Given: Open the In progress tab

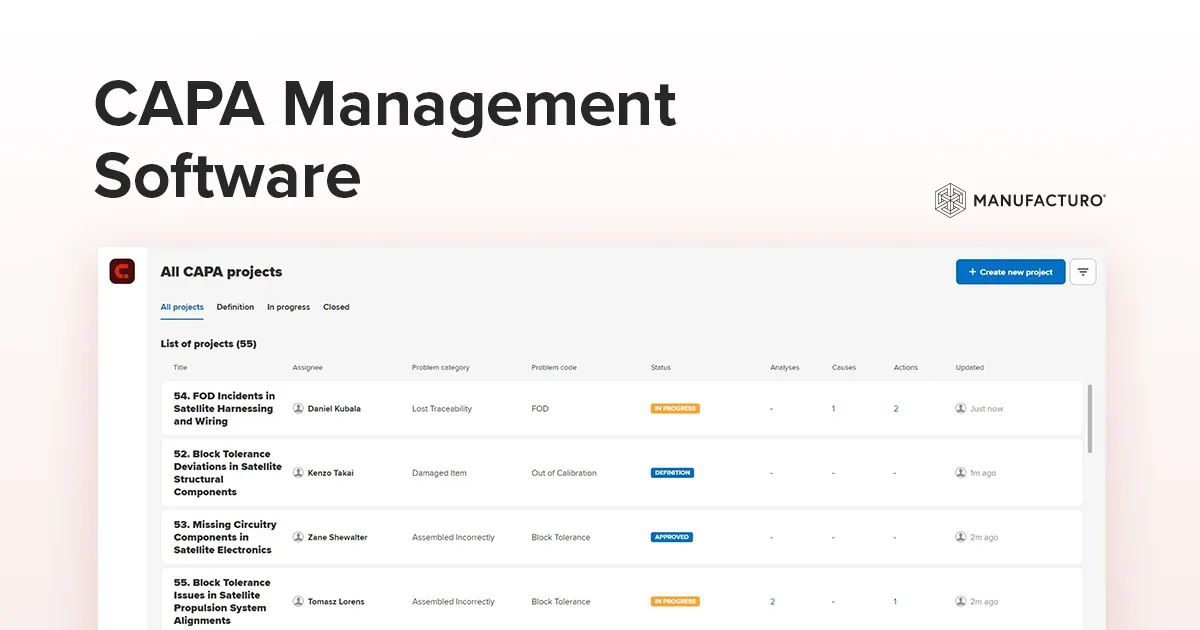Looking at the screenshot, I should click(288, 307).
